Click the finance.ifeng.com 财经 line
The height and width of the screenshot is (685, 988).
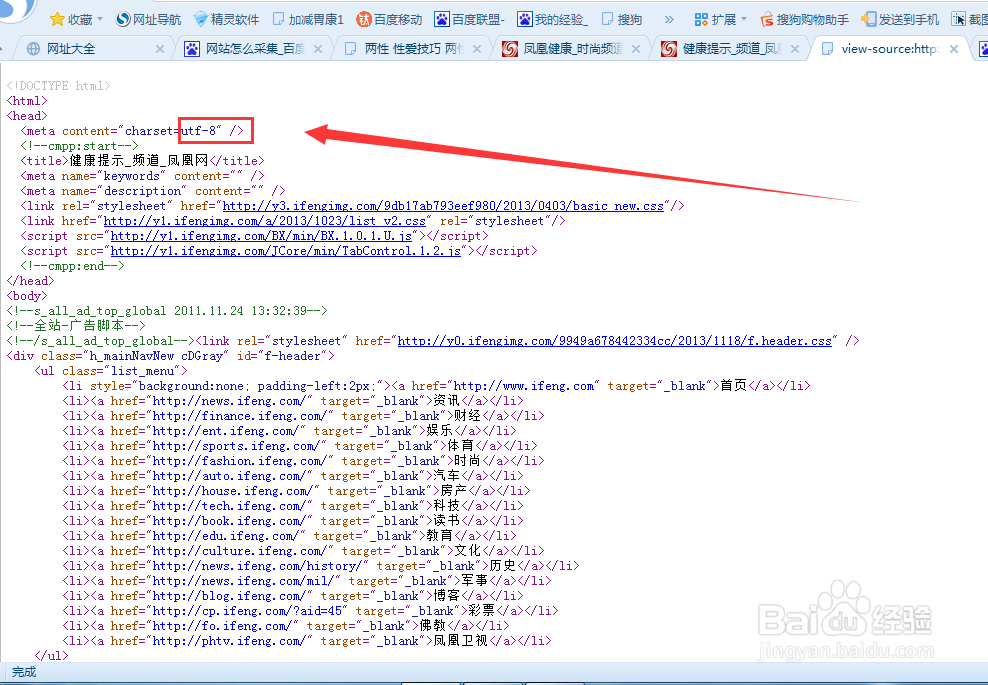[304, 416]
